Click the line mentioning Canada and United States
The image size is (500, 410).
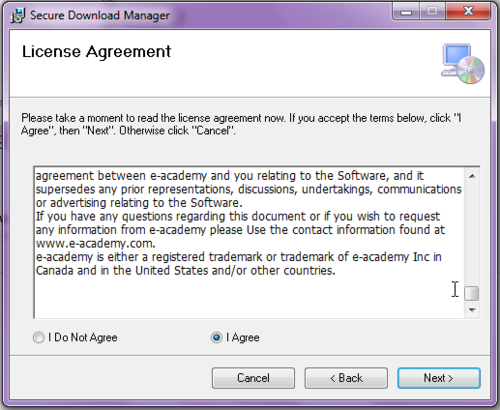pyautogui.click(x=185, y=270)
